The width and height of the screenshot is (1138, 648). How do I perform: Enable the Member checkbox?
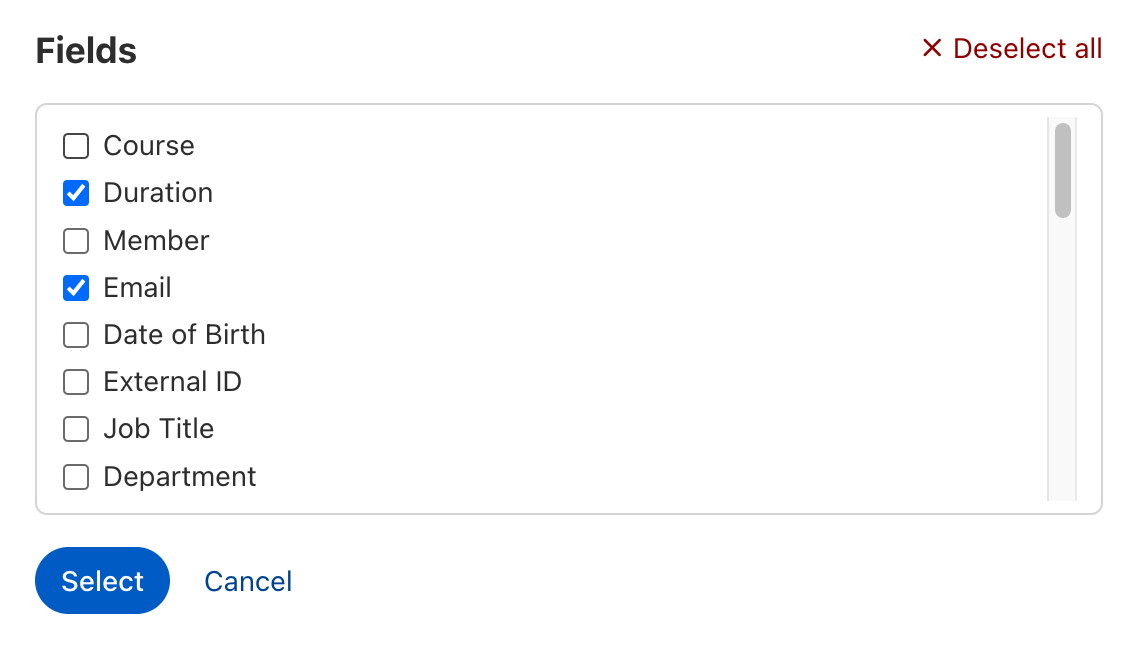(76, 241)
